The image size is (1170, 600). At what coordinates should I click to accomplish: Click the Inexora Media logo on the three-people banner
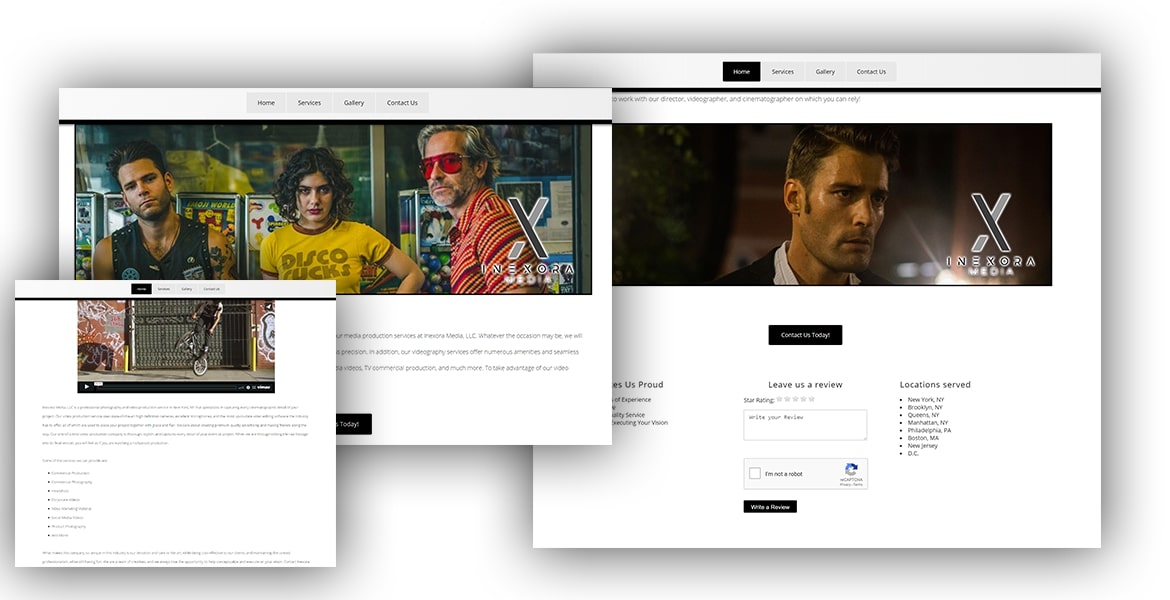528,240
